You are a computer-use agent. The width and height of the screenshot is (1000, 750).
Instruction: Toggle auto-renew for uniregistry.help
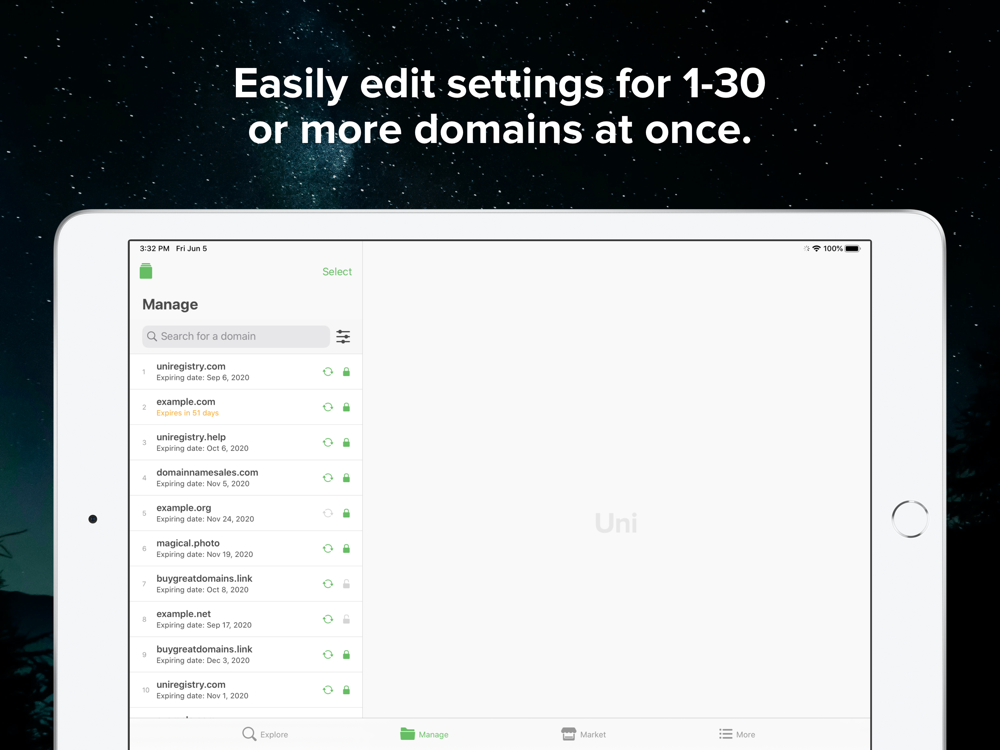pyautogui.click(x=328, y=443)
